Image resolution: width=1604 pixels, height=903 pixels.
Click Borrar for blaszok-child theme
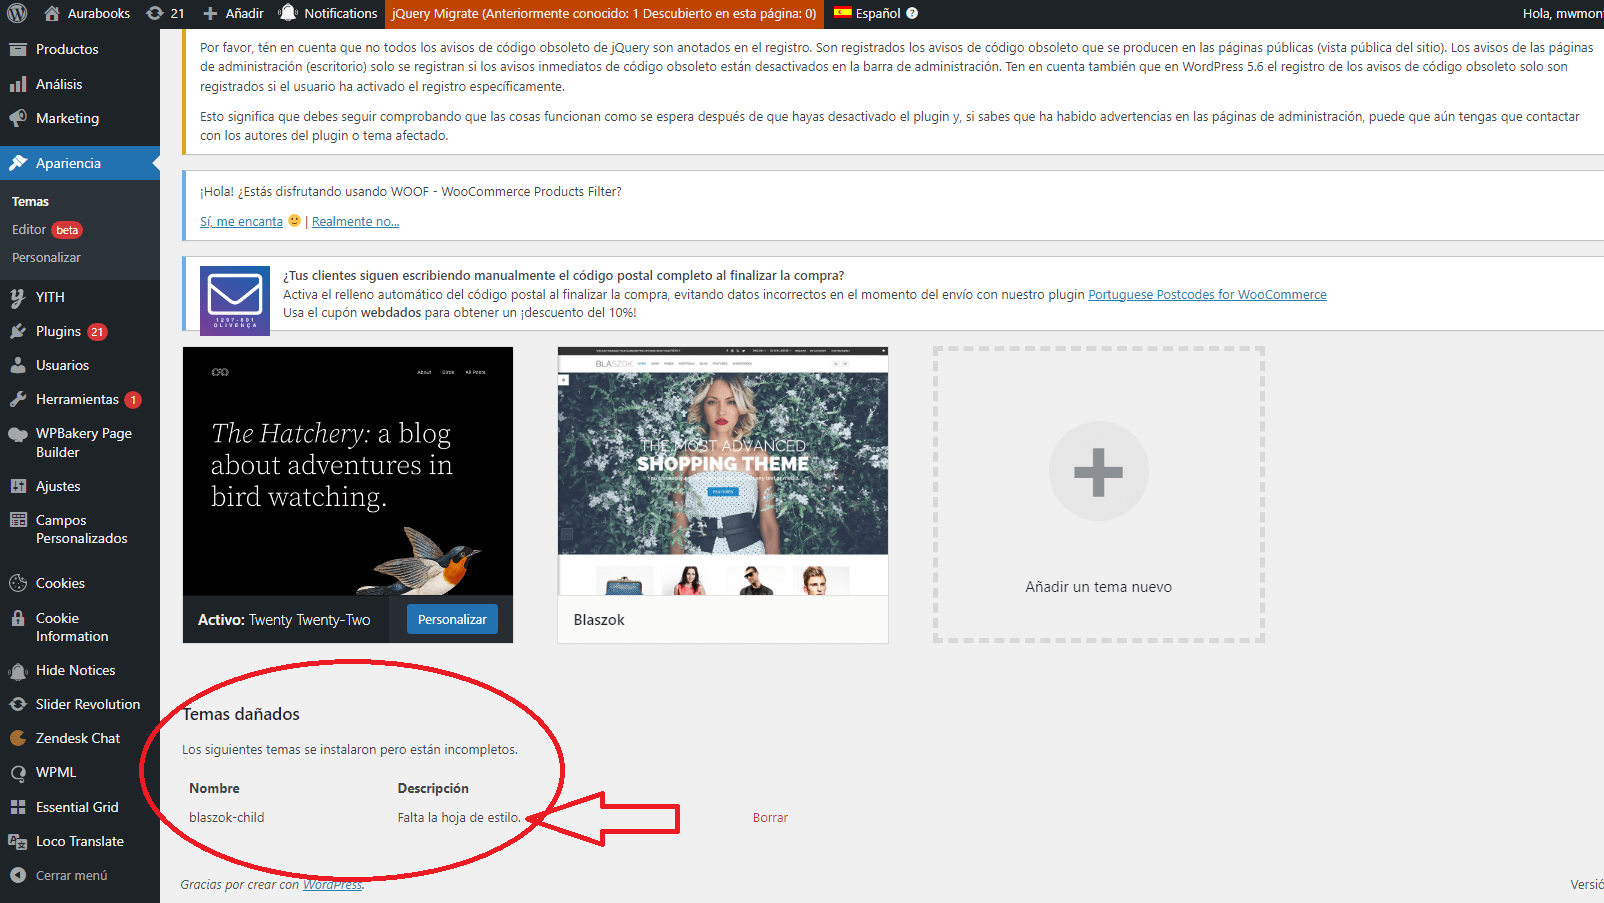click(x=770, y=818)
